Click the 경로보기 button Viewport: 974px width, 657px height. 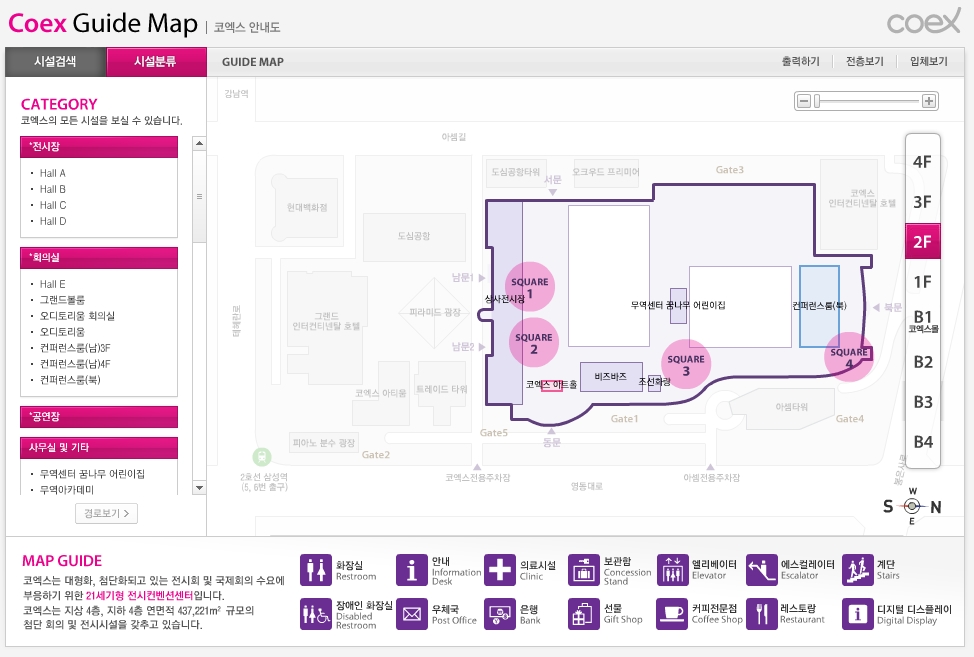(x=106, y=514)
